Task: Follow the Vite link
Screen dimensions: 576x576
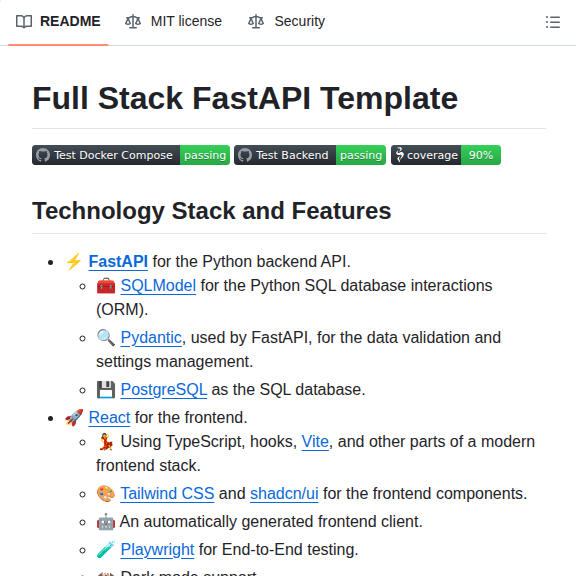Action: (315, 442)
